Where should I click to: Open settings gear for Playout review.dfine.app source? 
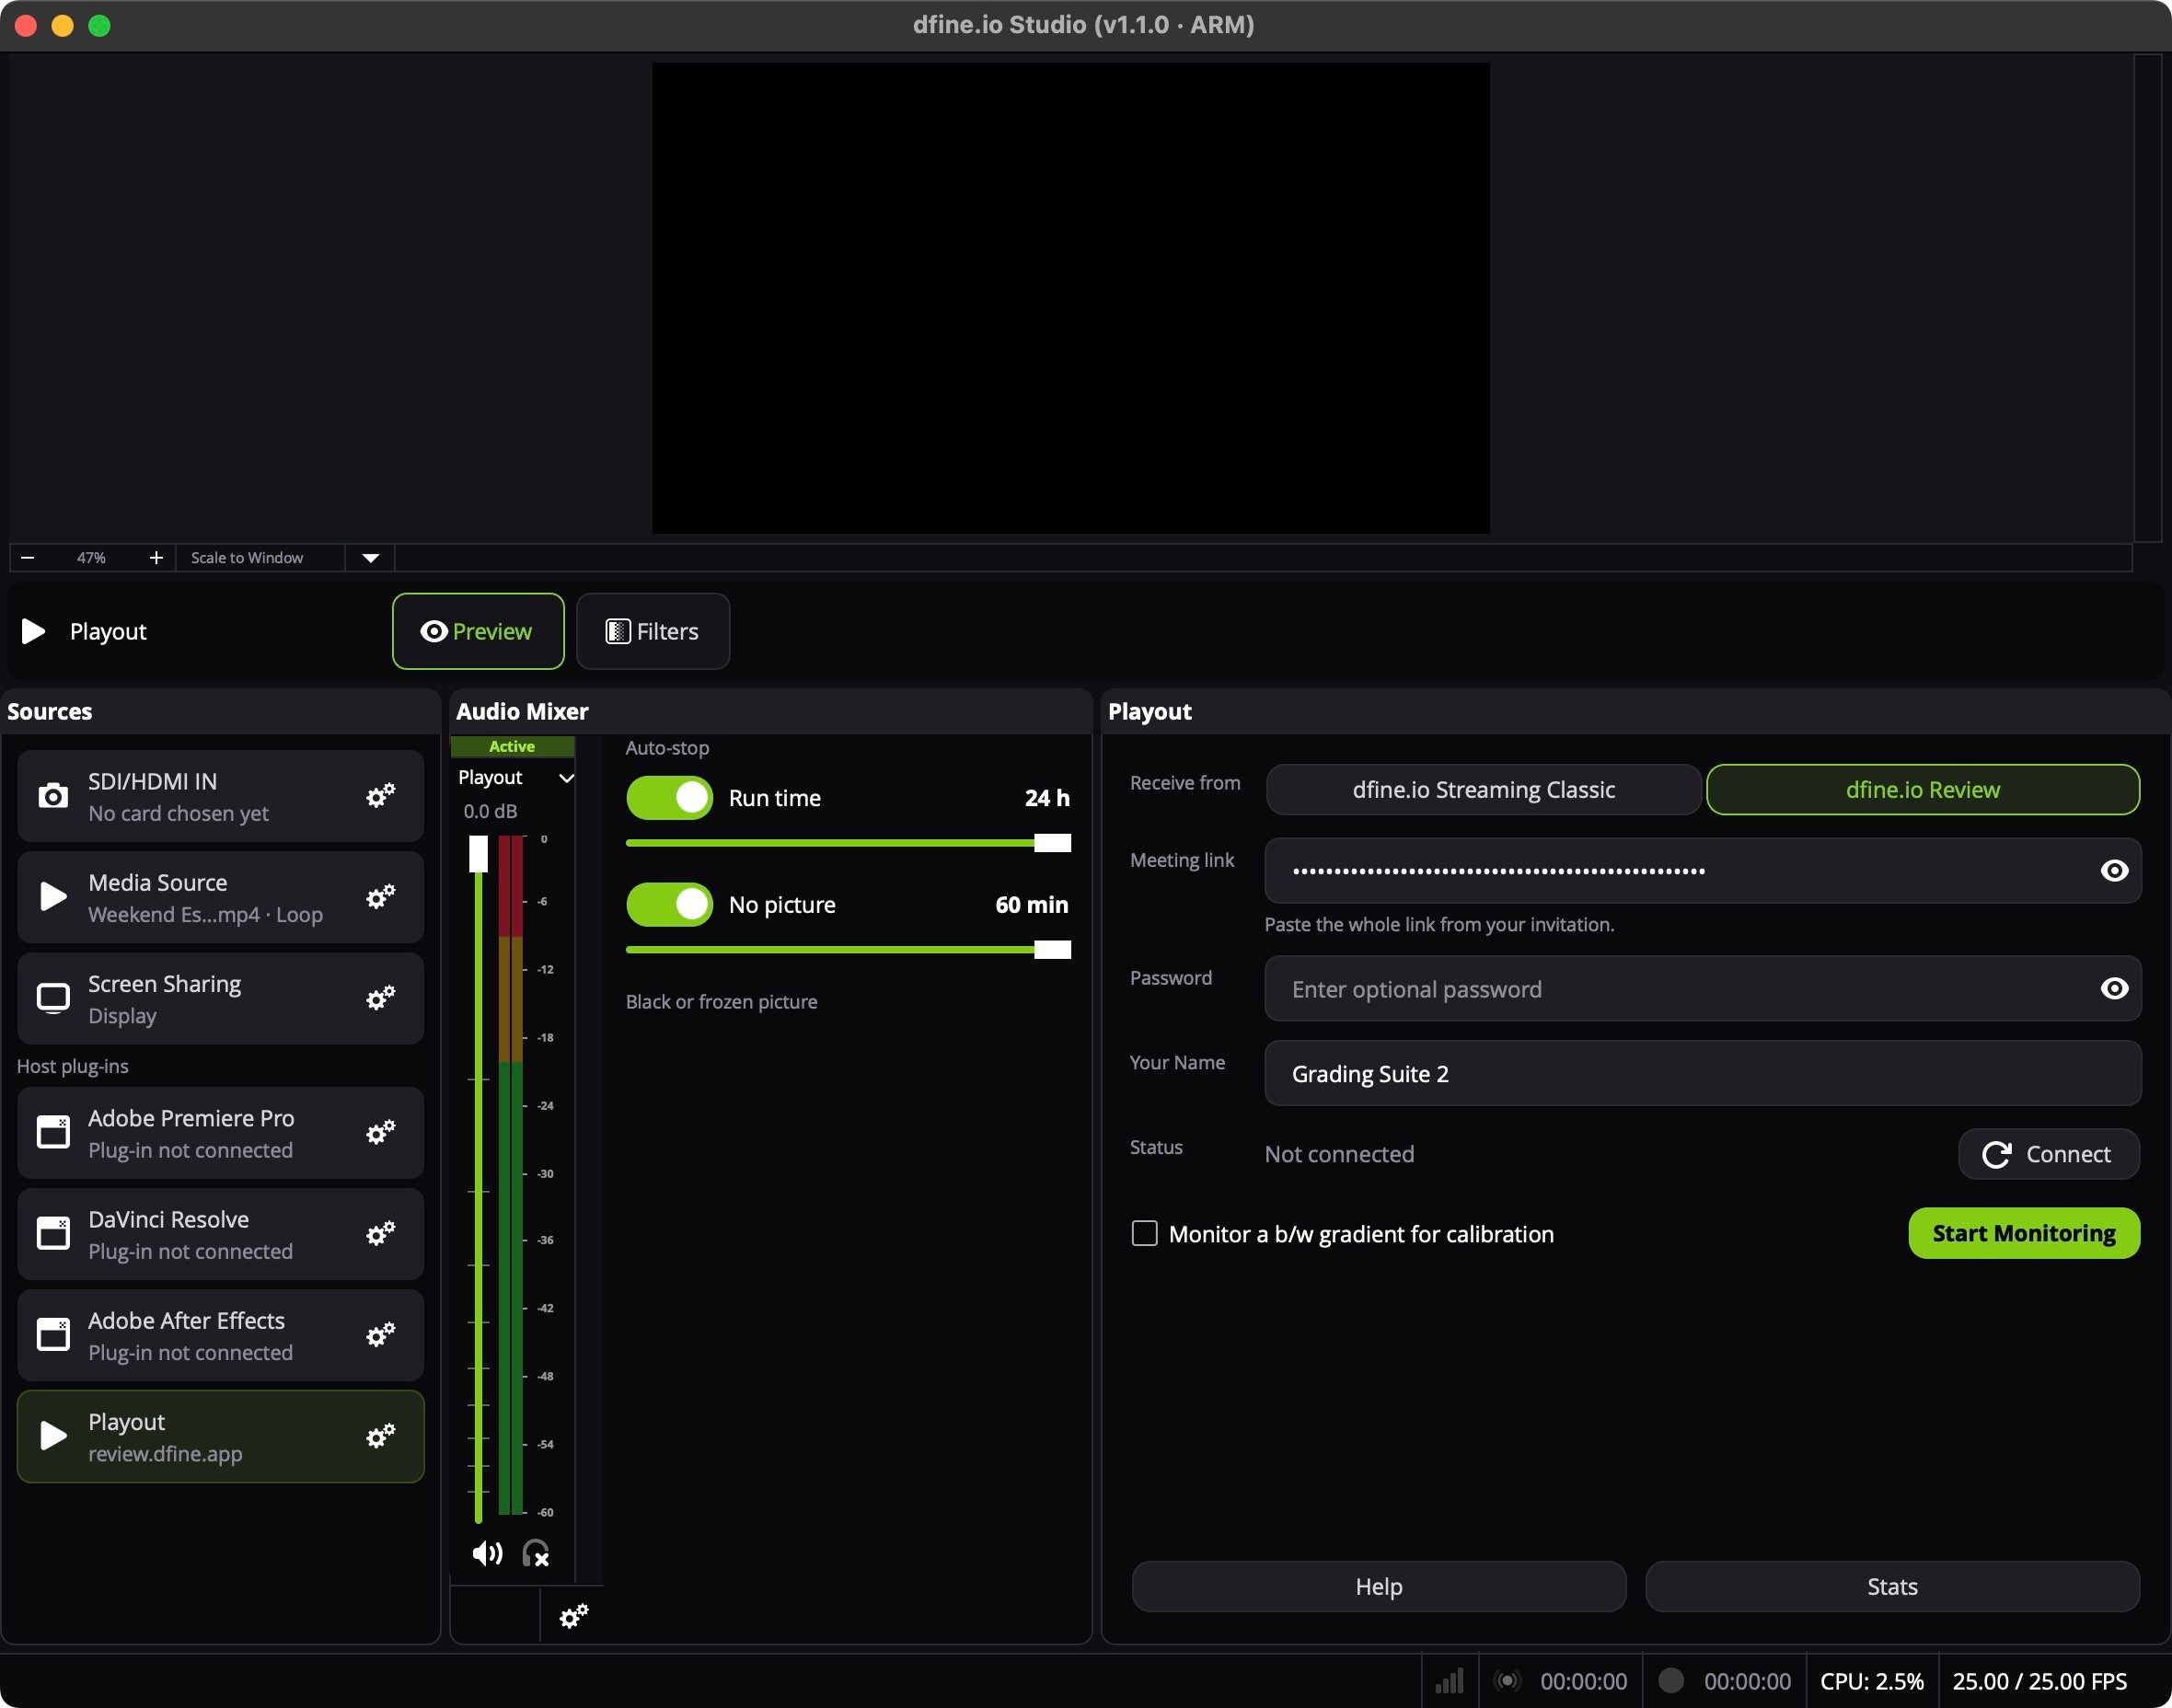[x=380, y=1437]
